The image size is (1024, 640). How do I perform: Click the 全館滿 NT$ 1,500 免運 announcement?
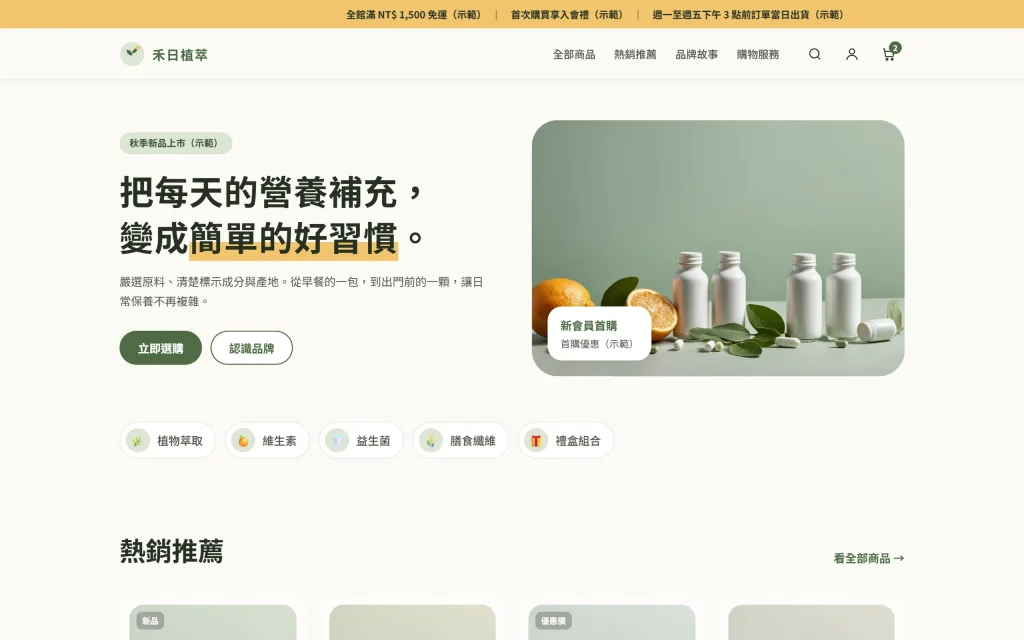pyautogui.click(x=415, y=14)
